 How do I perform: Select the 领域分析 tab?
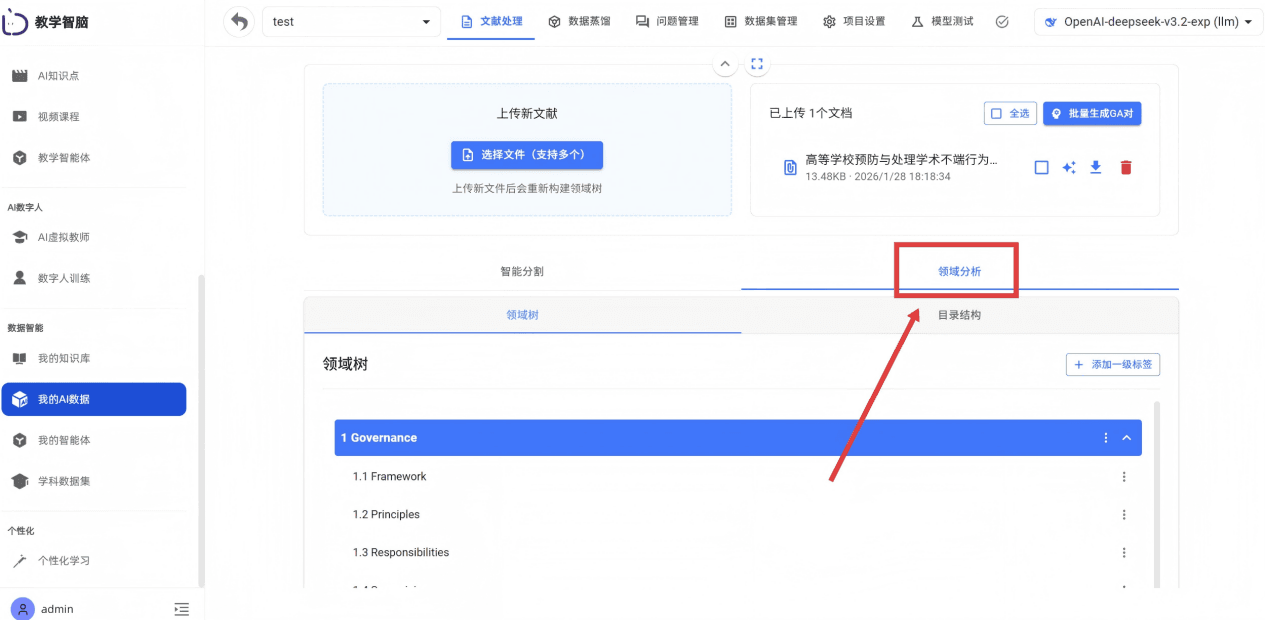[x=960, y=271]
